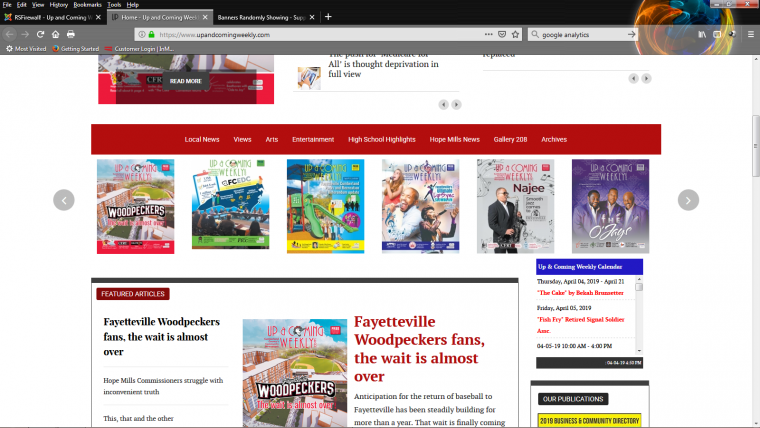This screenshot has height=428, width=760.
Task: Open the playground slide cover thumbnail
Action: [326, 206]
